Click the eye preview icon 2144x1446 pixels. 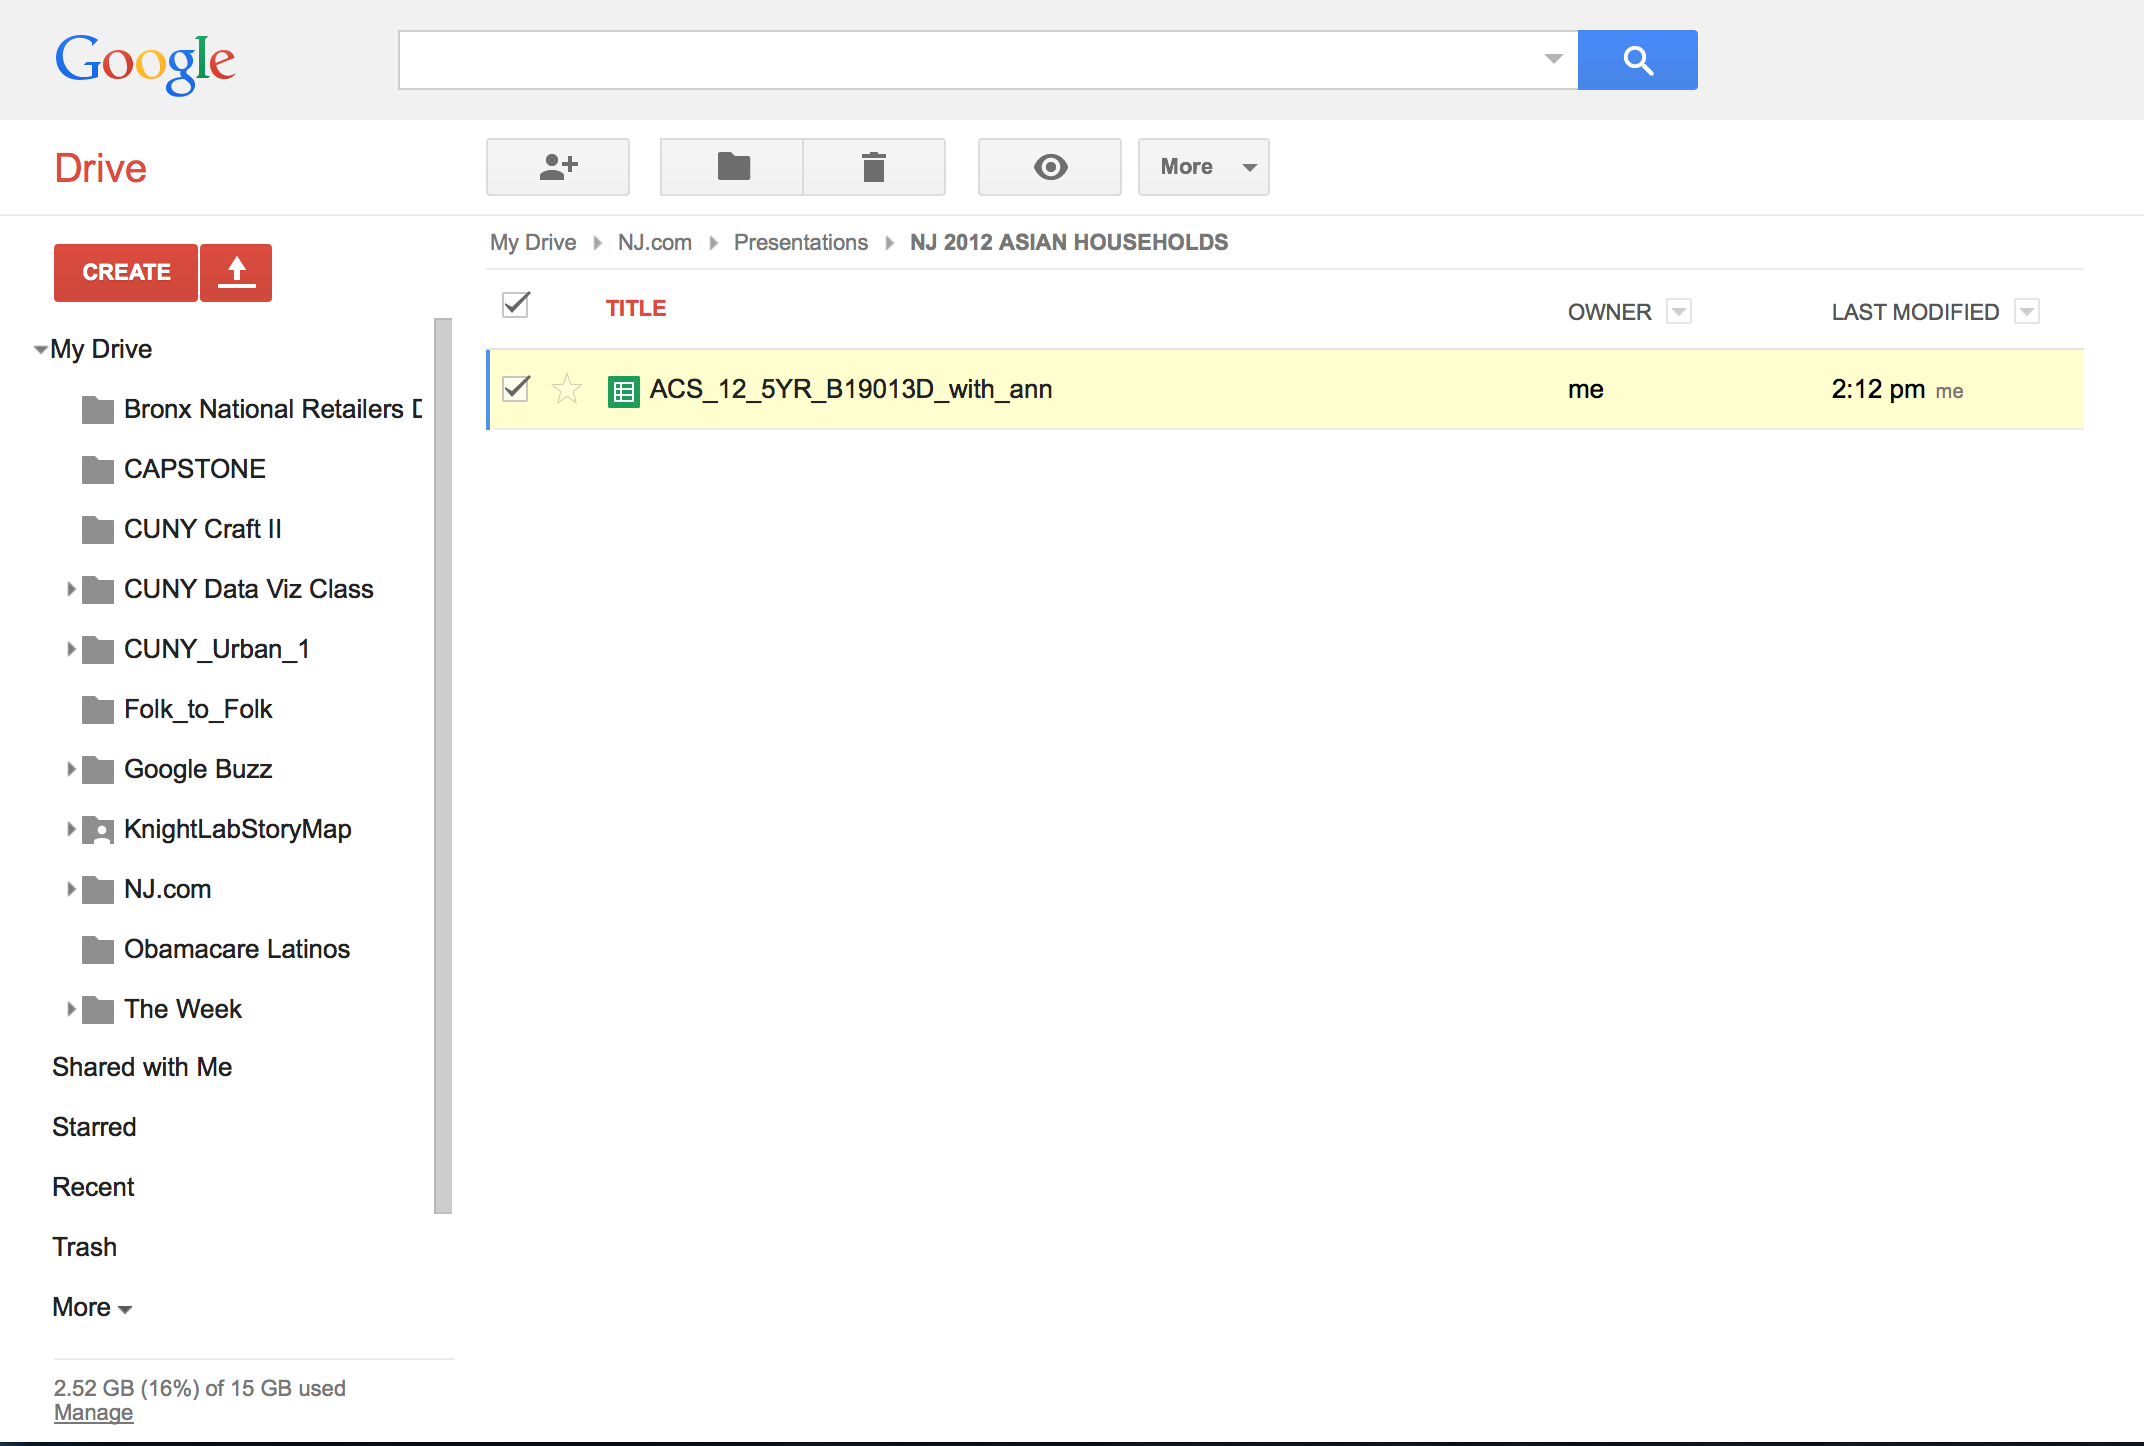click(x=1050, y=167)
